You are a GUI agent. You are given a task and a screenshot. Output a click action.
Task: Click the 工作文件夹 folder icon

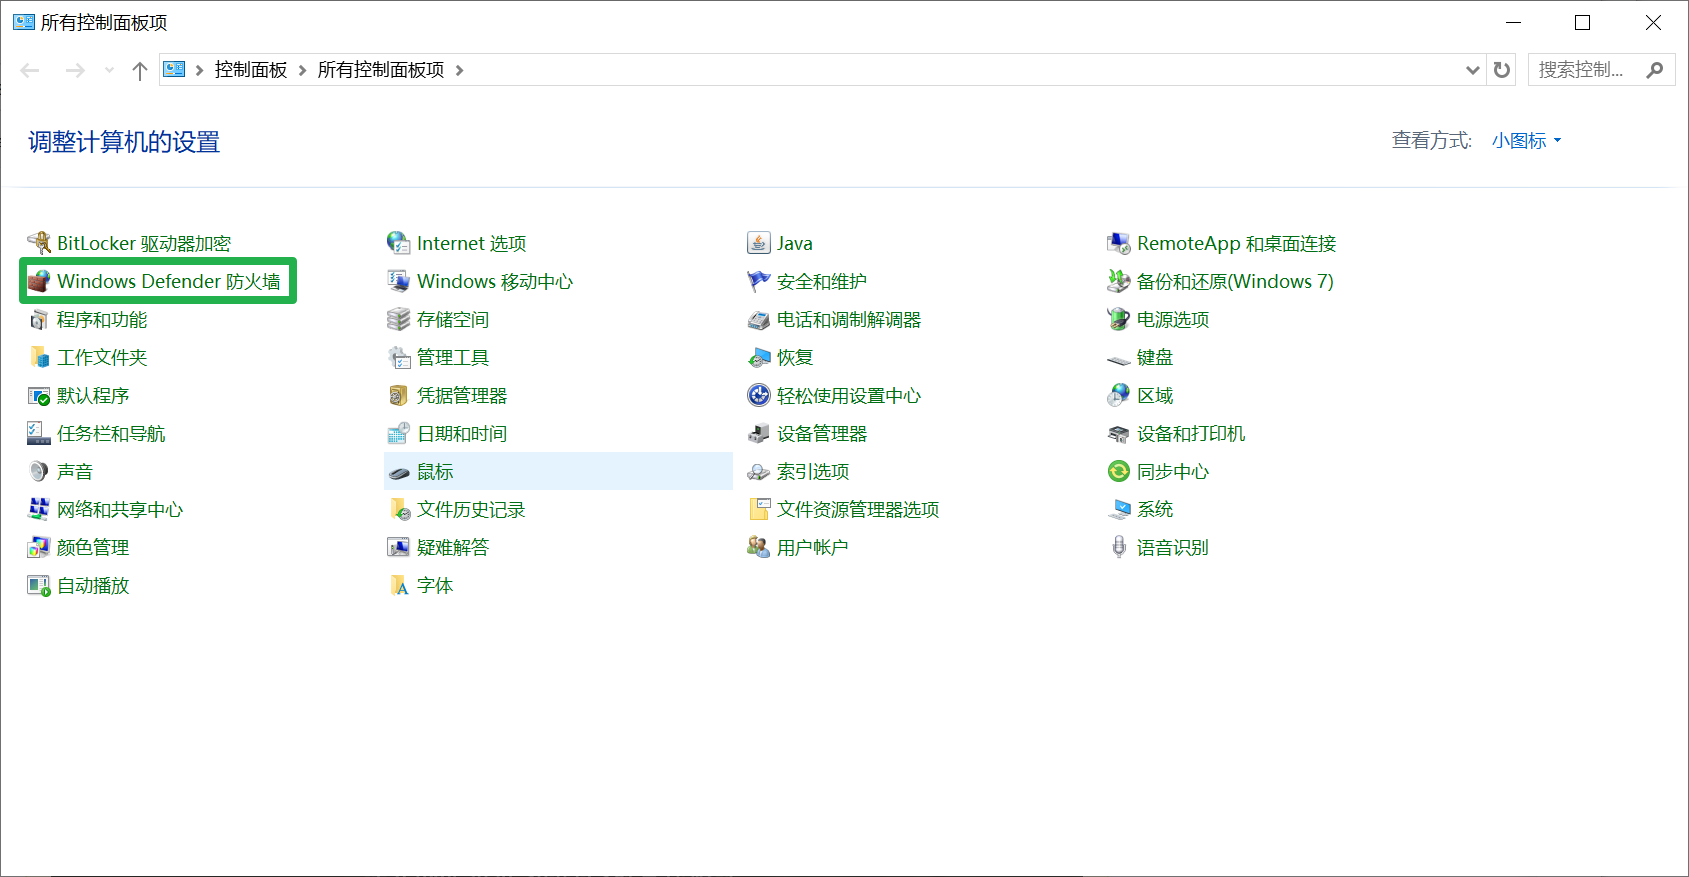click(39, 357)
